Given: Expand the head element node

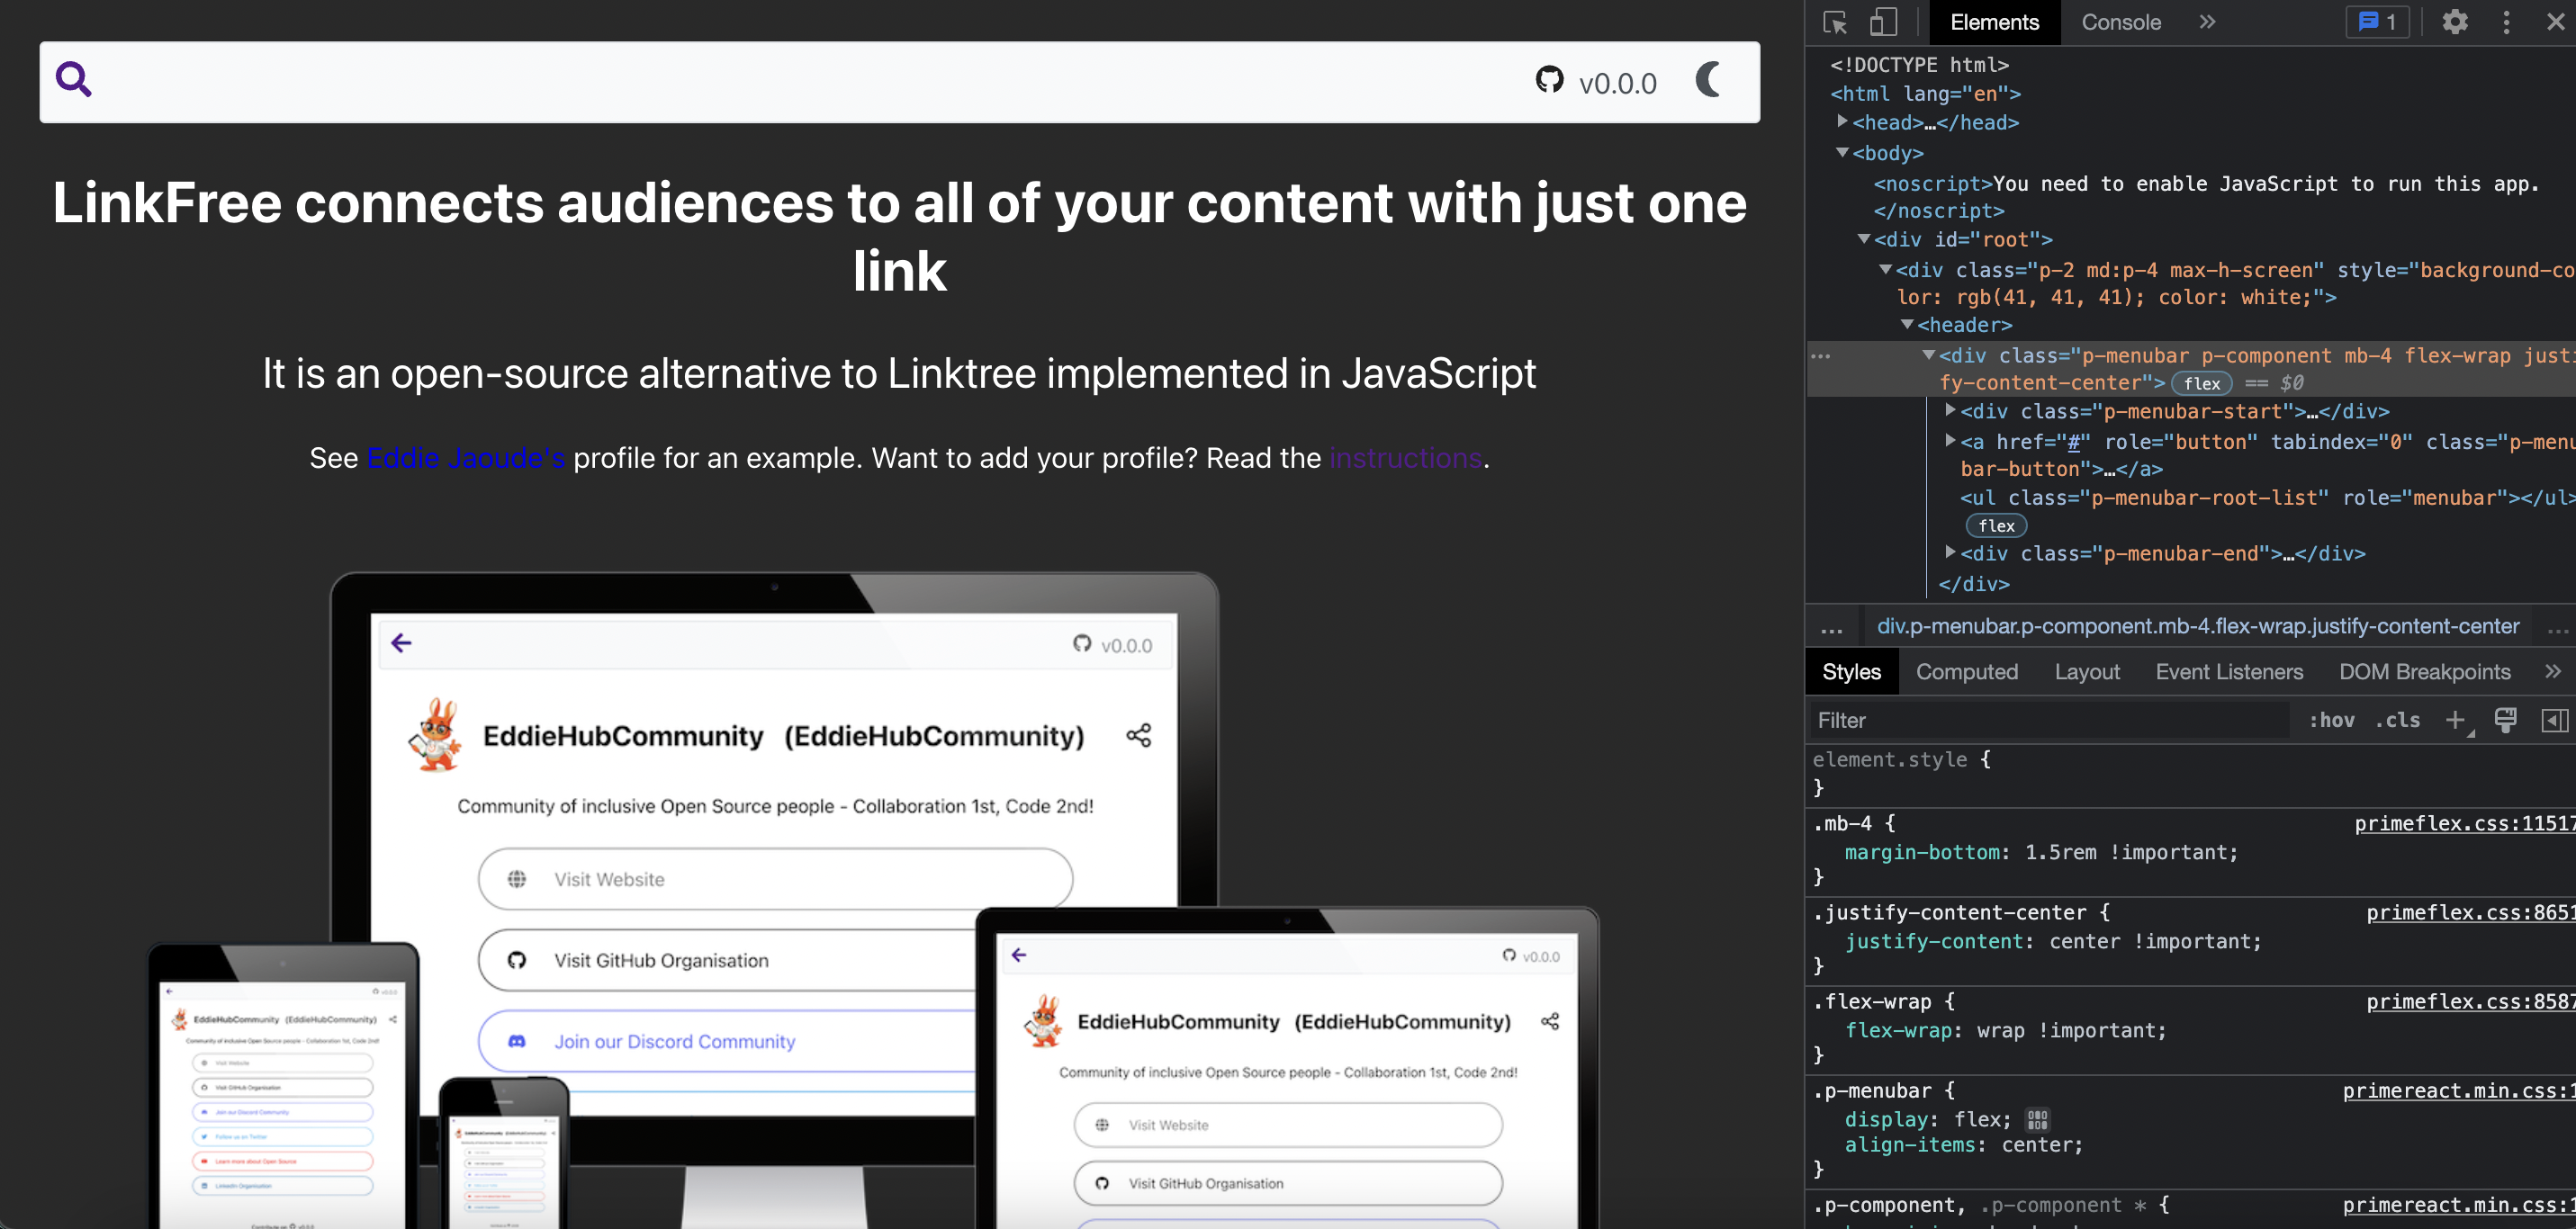Looking at the screenshot, I should (1842, 122).
